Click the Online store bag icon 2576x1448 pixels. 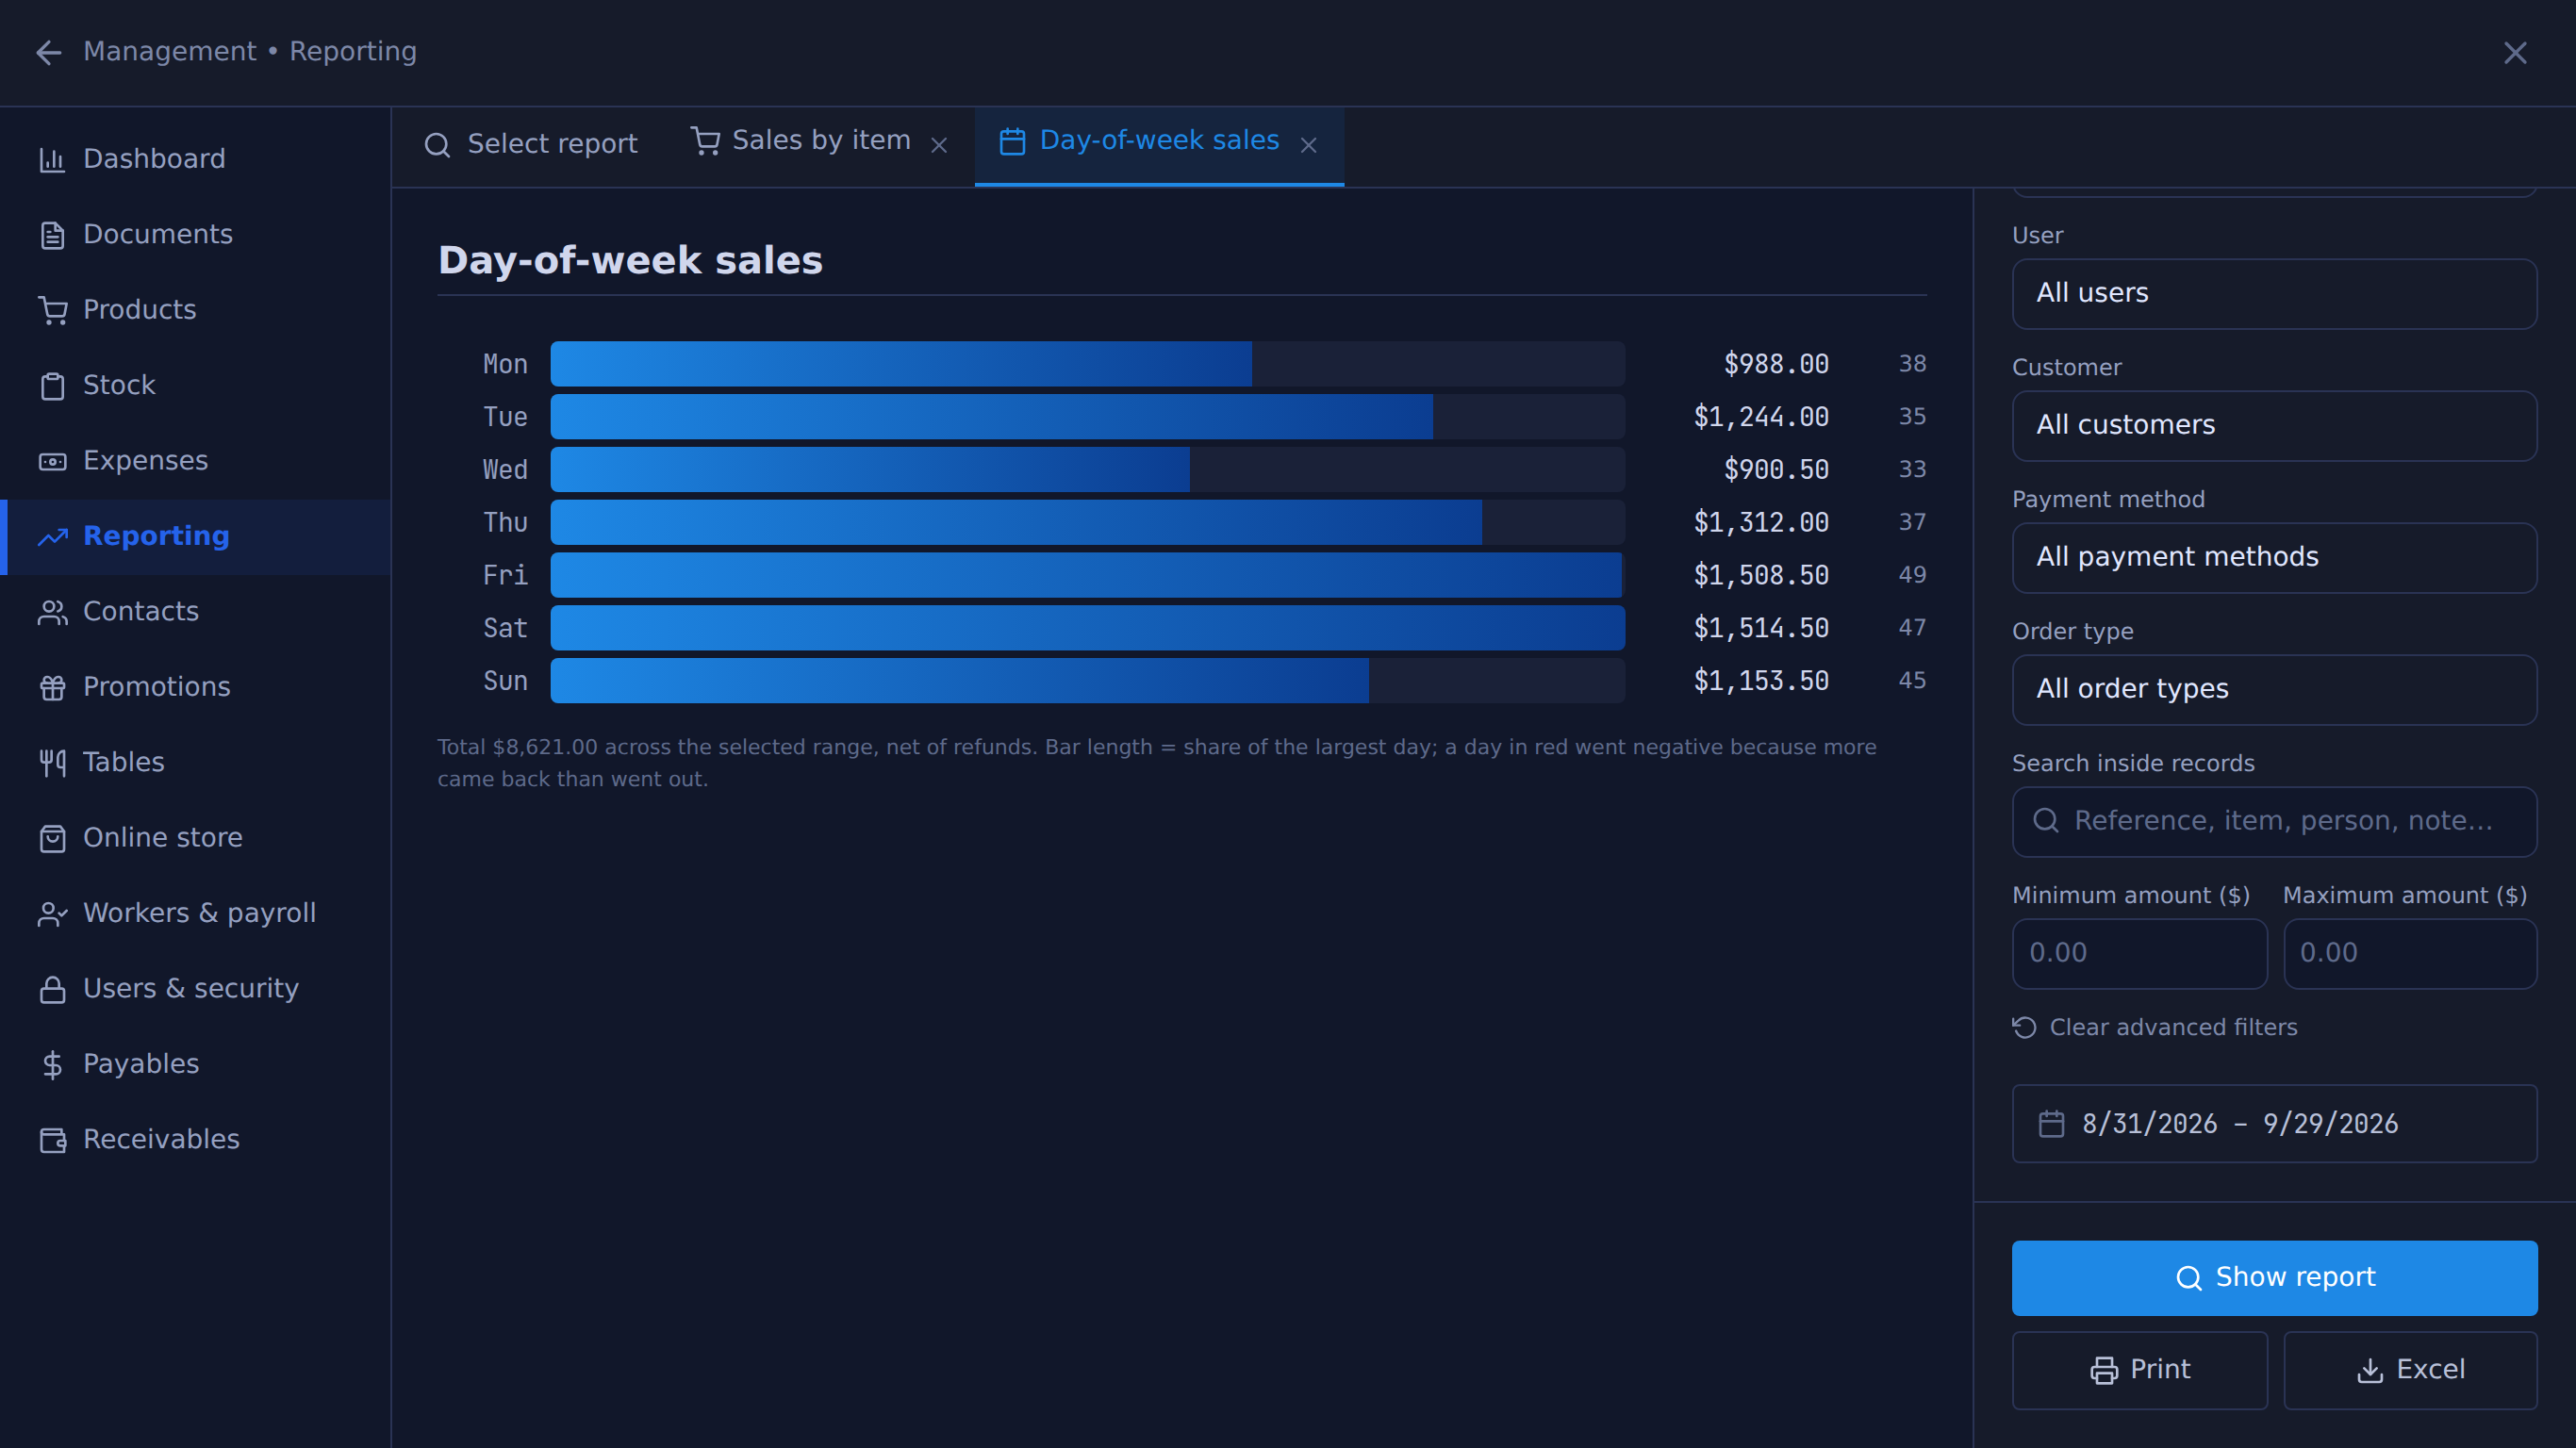point(52,838)
